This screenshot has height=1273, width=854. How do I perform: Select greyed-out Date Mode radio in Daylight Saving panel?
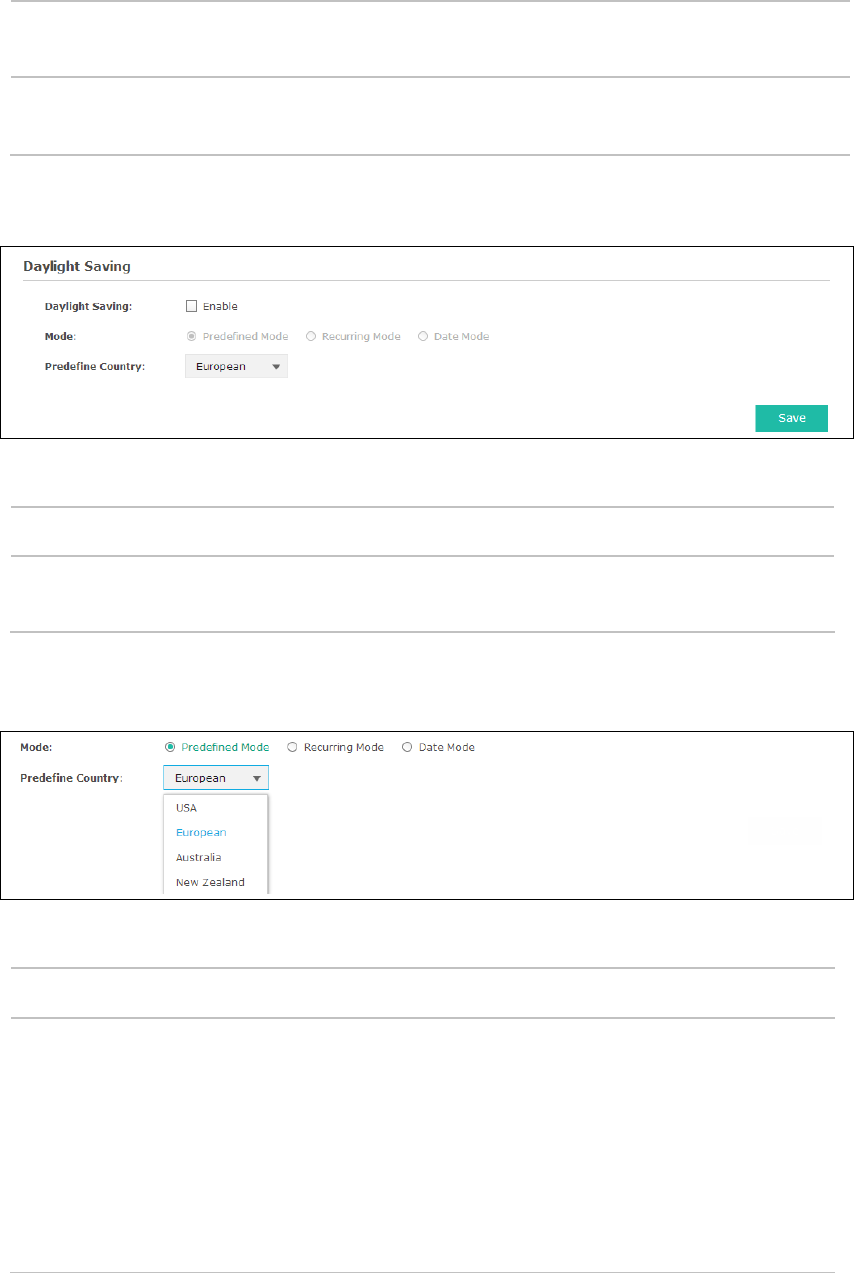[423, 337]
